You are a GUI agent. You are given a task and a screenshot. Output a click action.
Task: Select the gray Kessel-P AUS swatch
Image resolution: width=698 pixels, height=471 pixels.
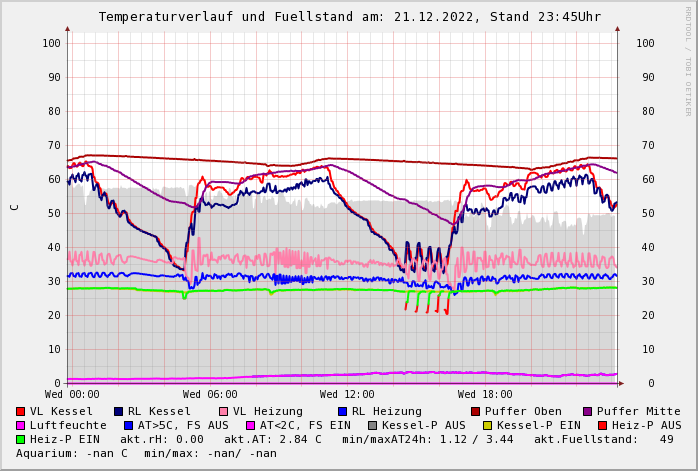click(x=373, y=425)
